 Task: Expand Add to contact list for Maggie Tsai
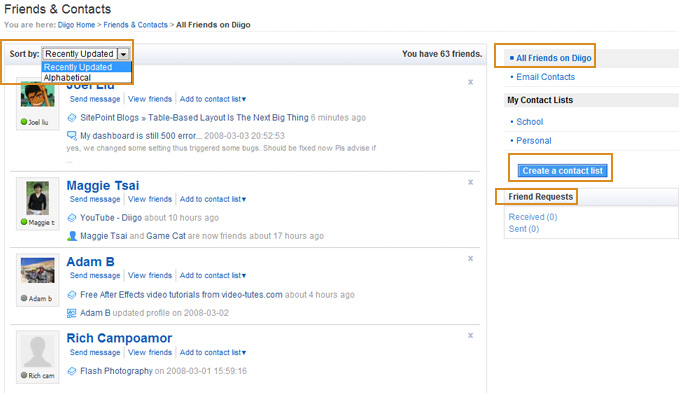213,199
